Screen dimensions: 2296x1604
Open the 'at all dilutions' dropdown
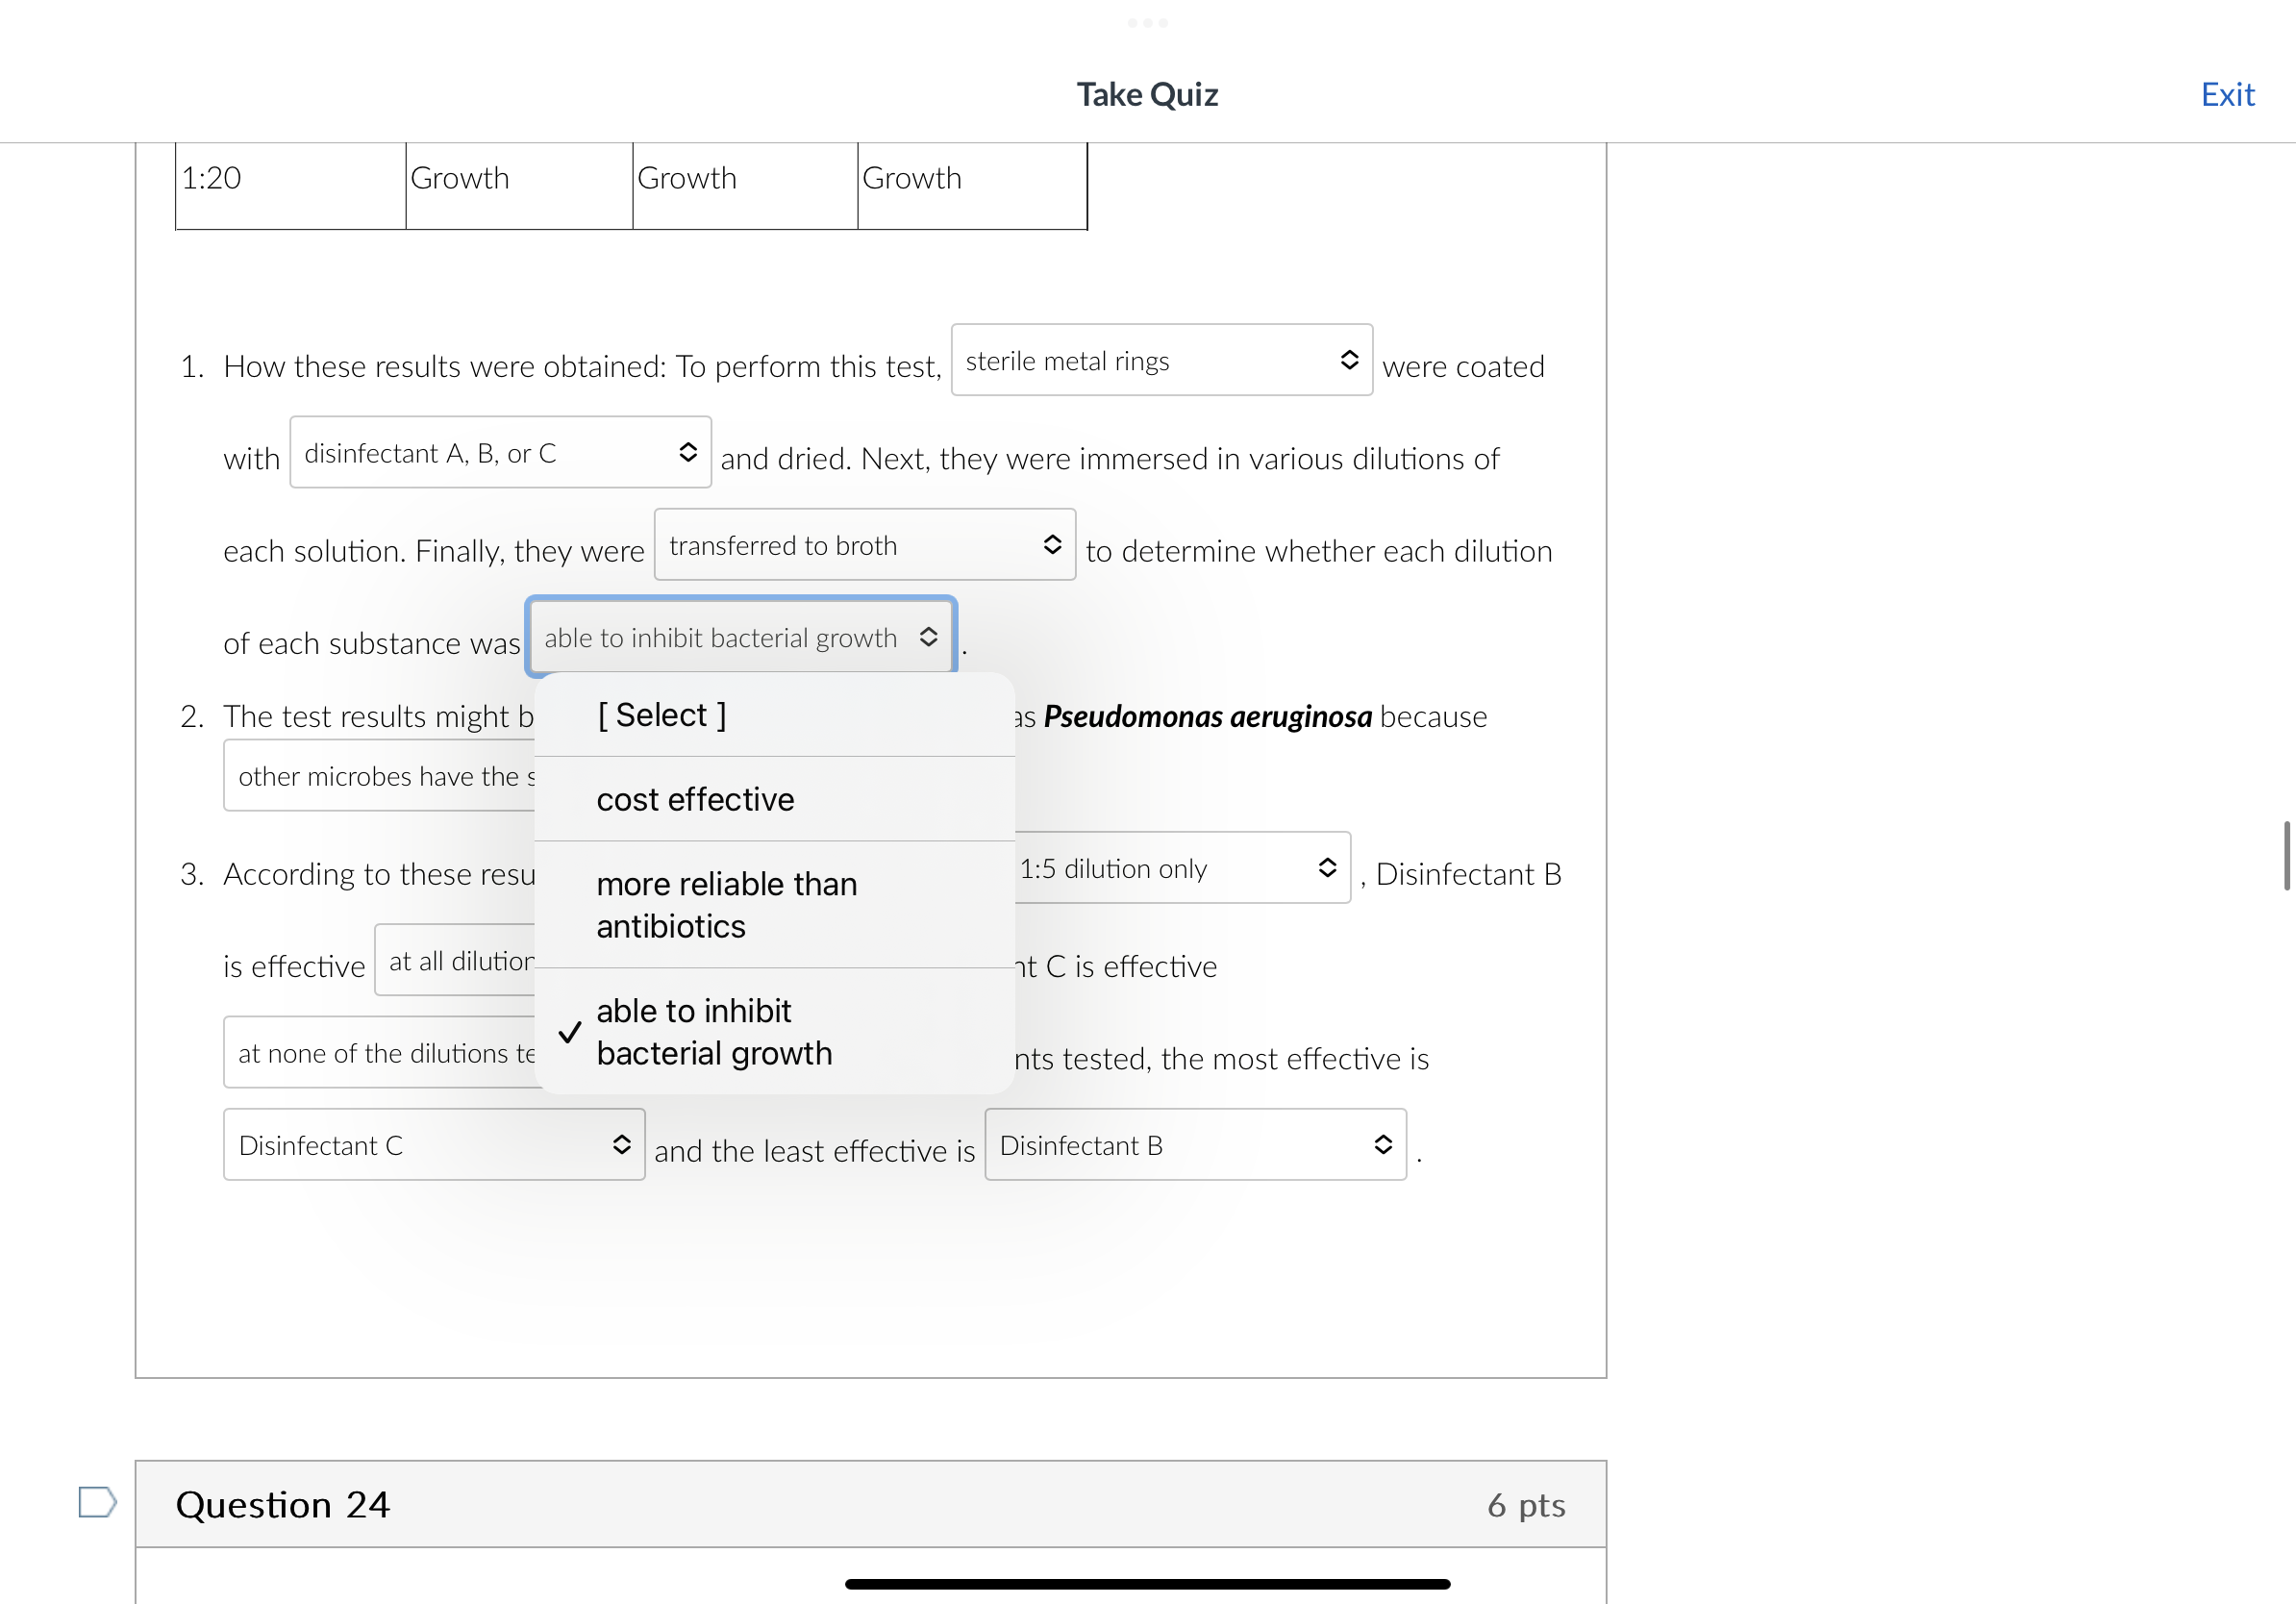pyautogui.click(x=456, y=961)
